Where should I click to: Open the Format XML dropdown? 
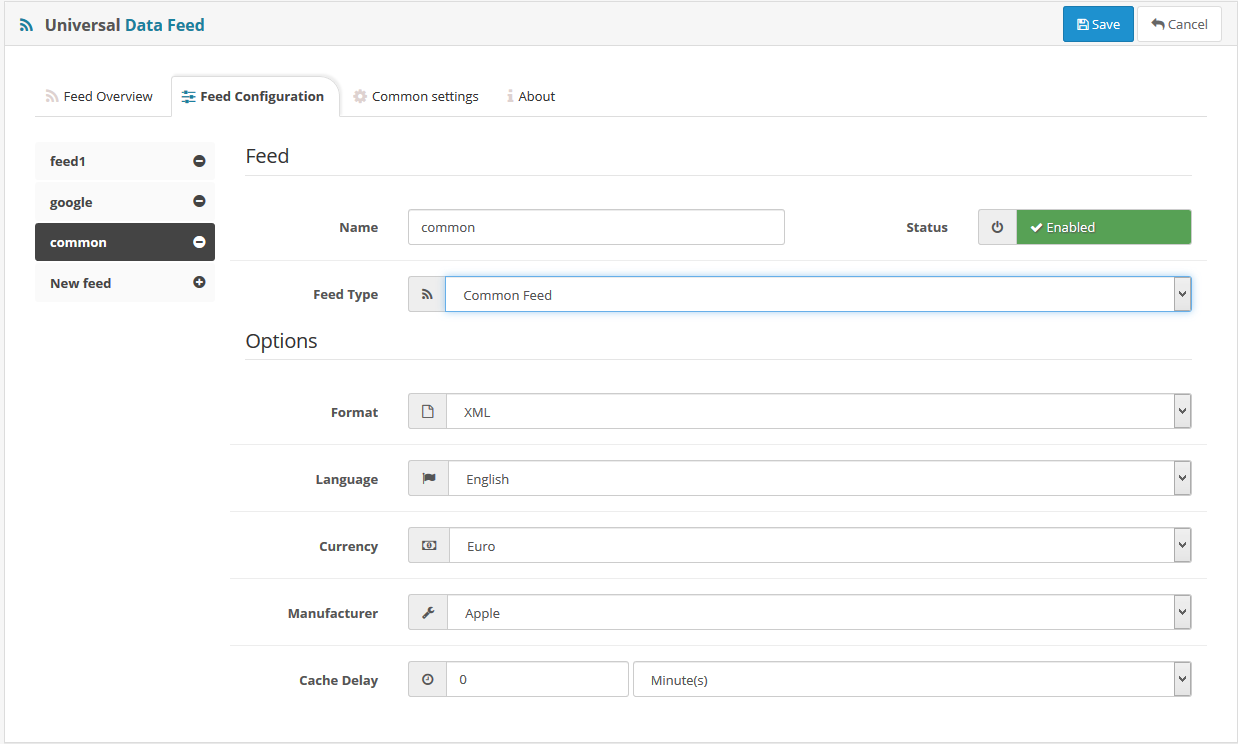(x=819, y=411)
